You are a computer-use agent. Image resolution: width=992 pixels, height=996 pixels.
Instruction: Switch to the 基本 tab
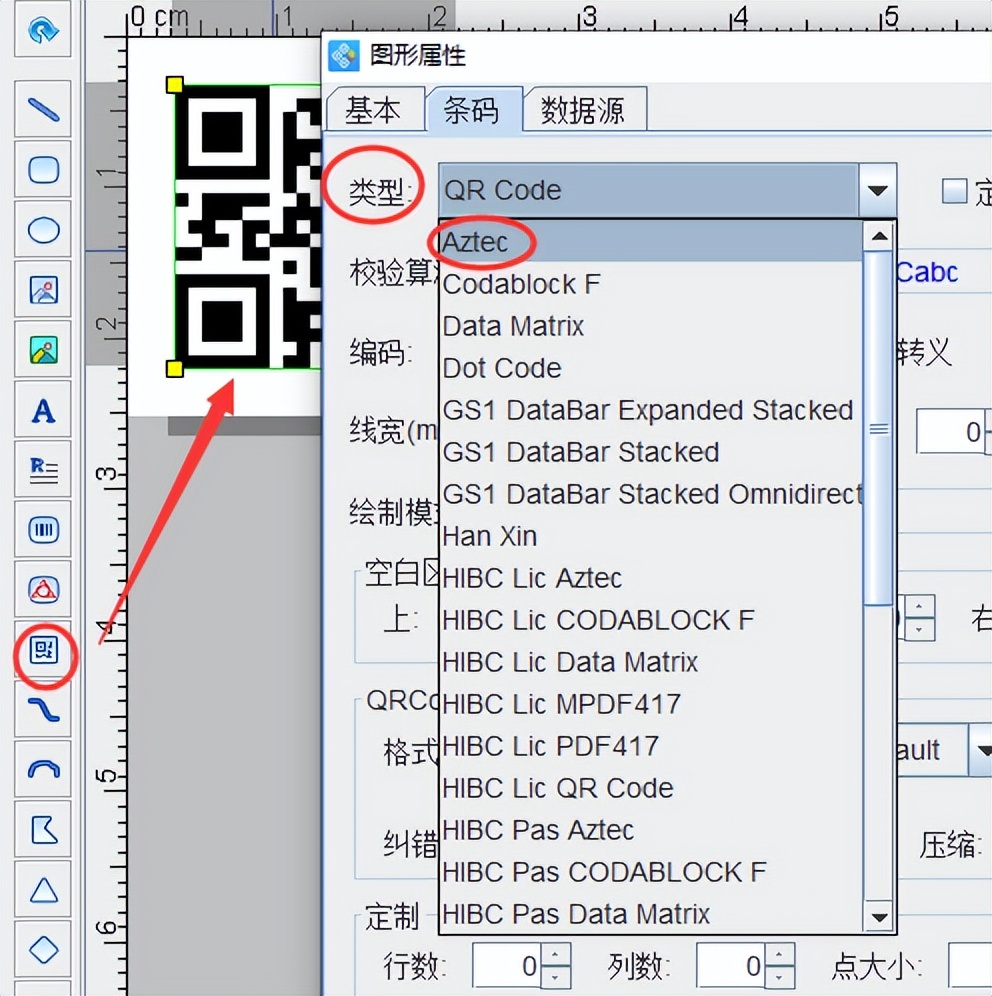(373, 111)
